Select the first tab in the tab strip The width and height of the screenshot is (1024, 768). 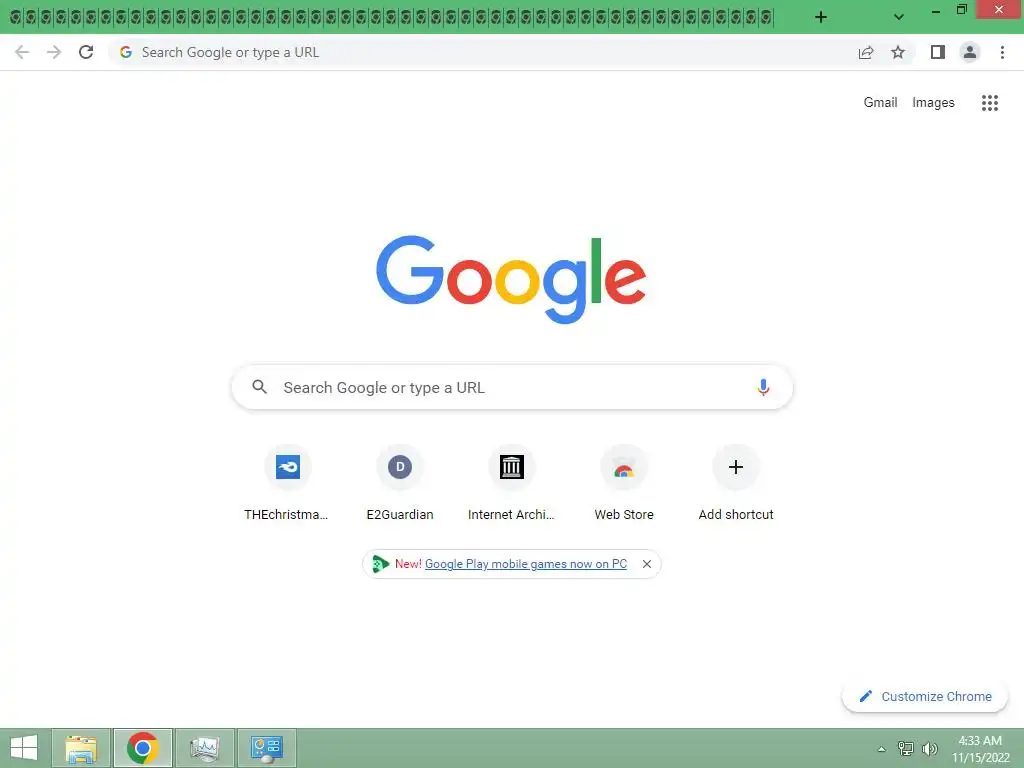point(16,17)
